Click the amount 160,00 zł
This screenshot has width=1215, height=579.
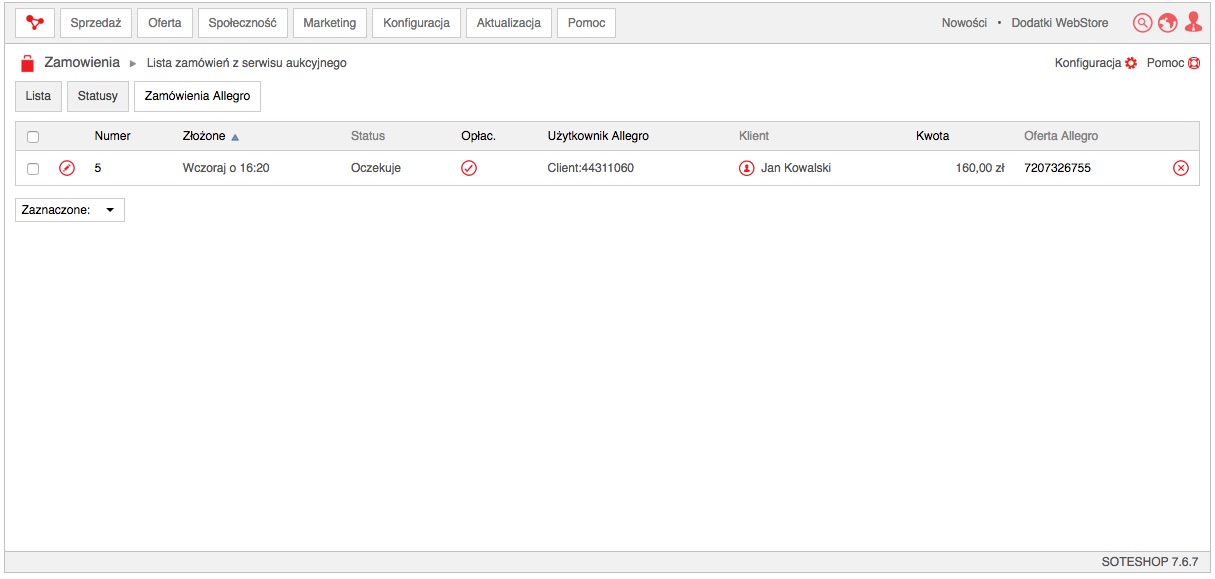[980, 168]
